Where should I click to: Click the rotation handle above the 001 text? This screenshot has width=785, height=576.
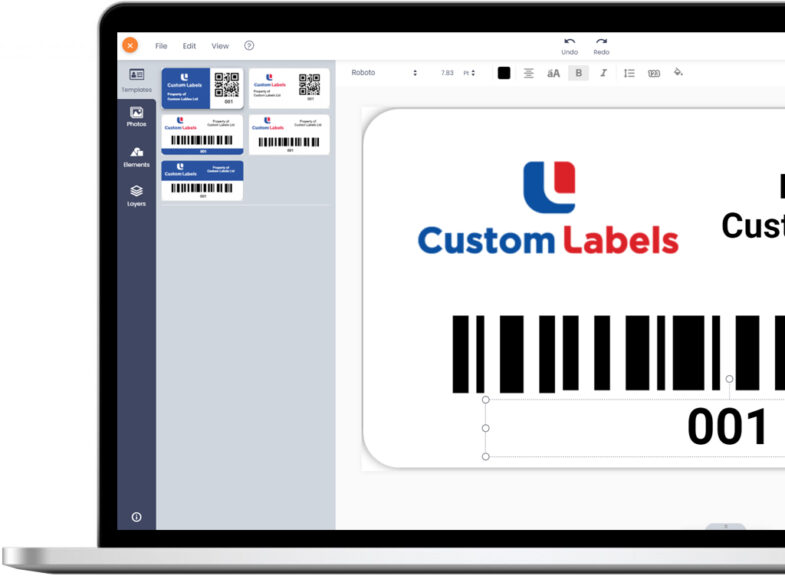pos(729,379)
